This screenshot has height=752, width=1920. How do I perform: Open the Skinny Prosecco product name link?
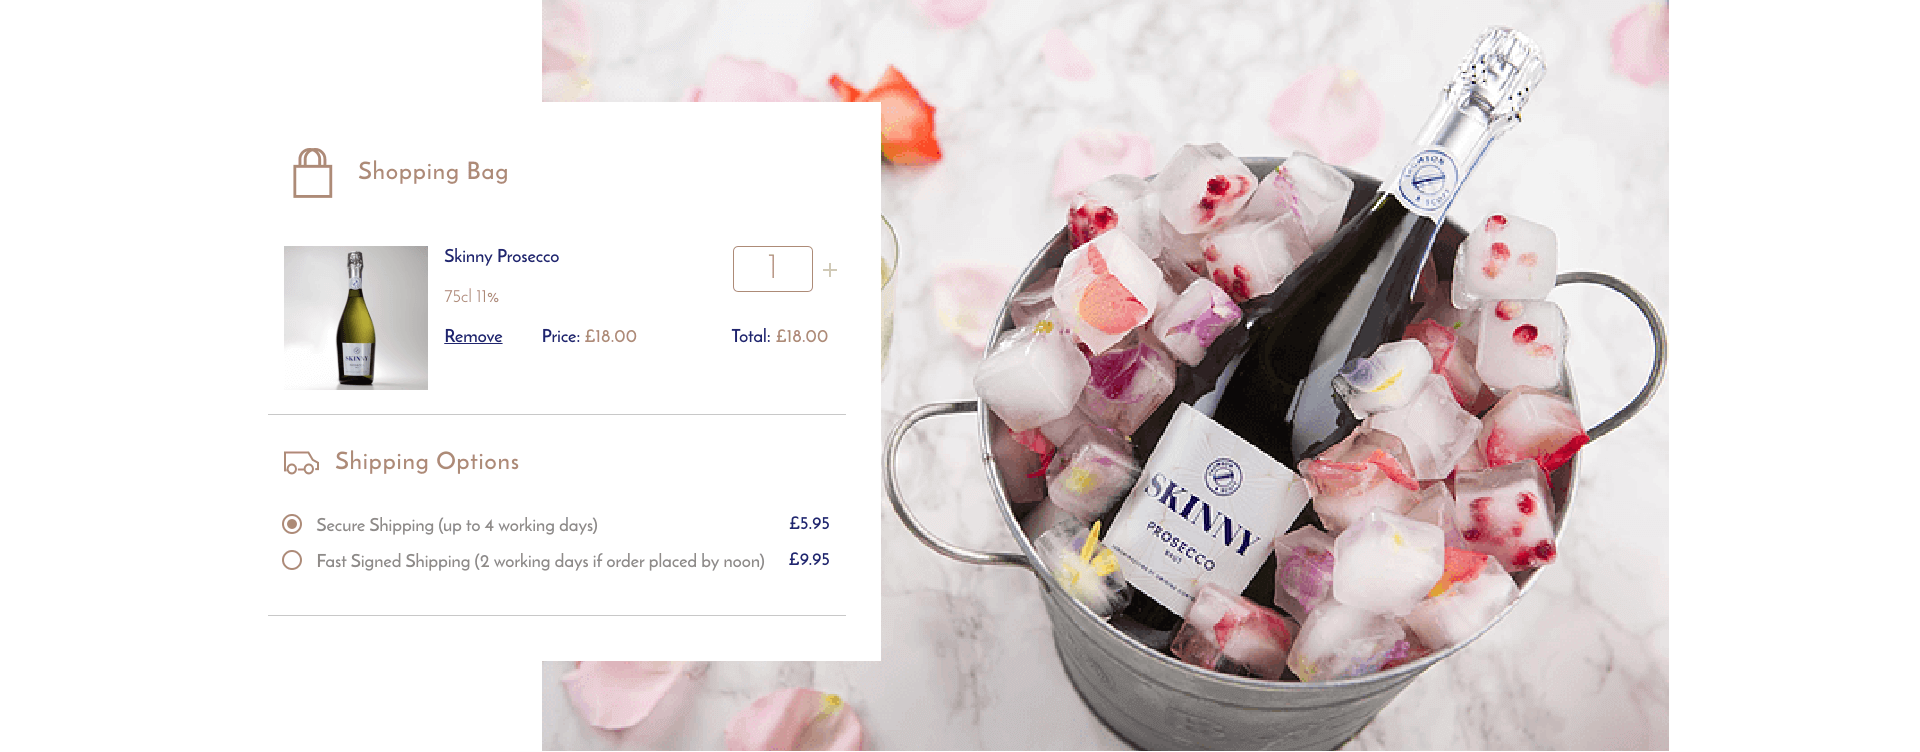point(501,256)
